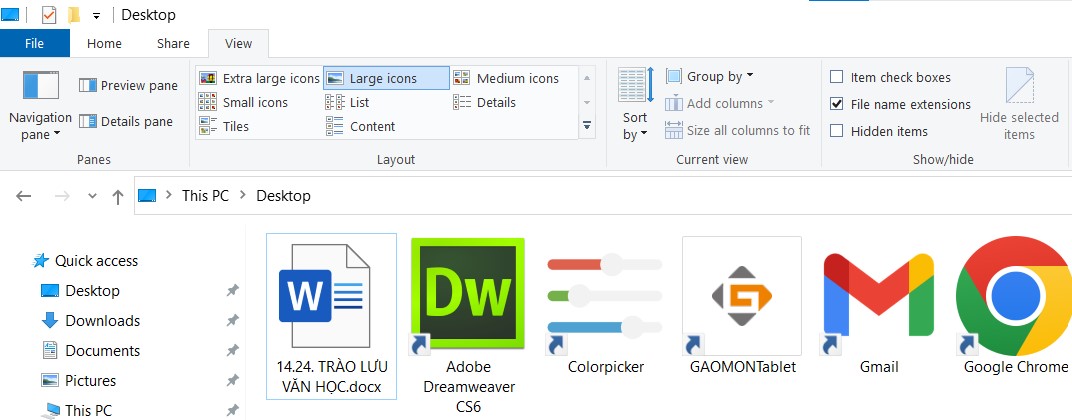Click pin icon next to Documents
1072x420 pixels.
pyautogui.click(x=232, y=351)
